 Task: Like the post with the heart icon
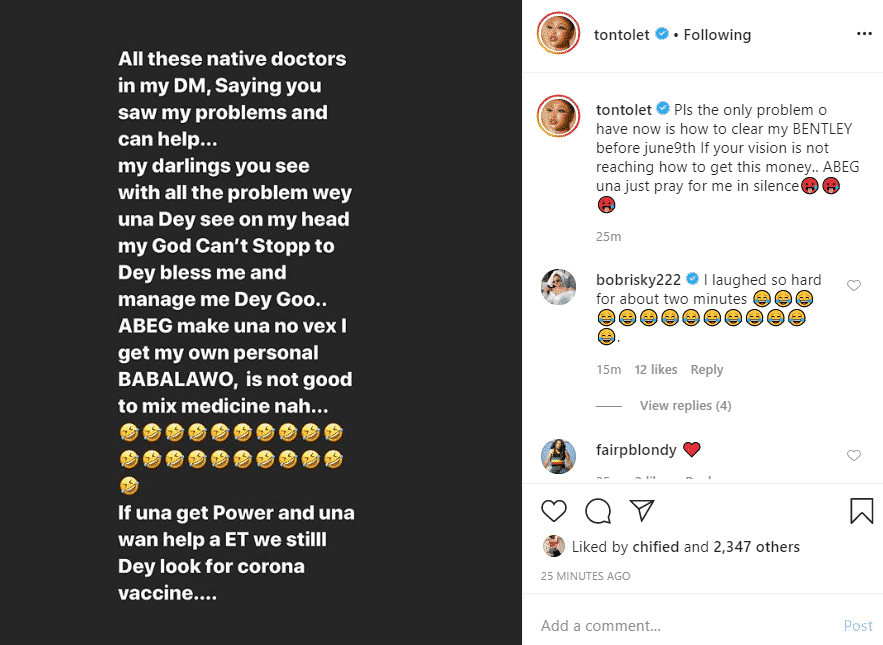[x=553, y=511]
